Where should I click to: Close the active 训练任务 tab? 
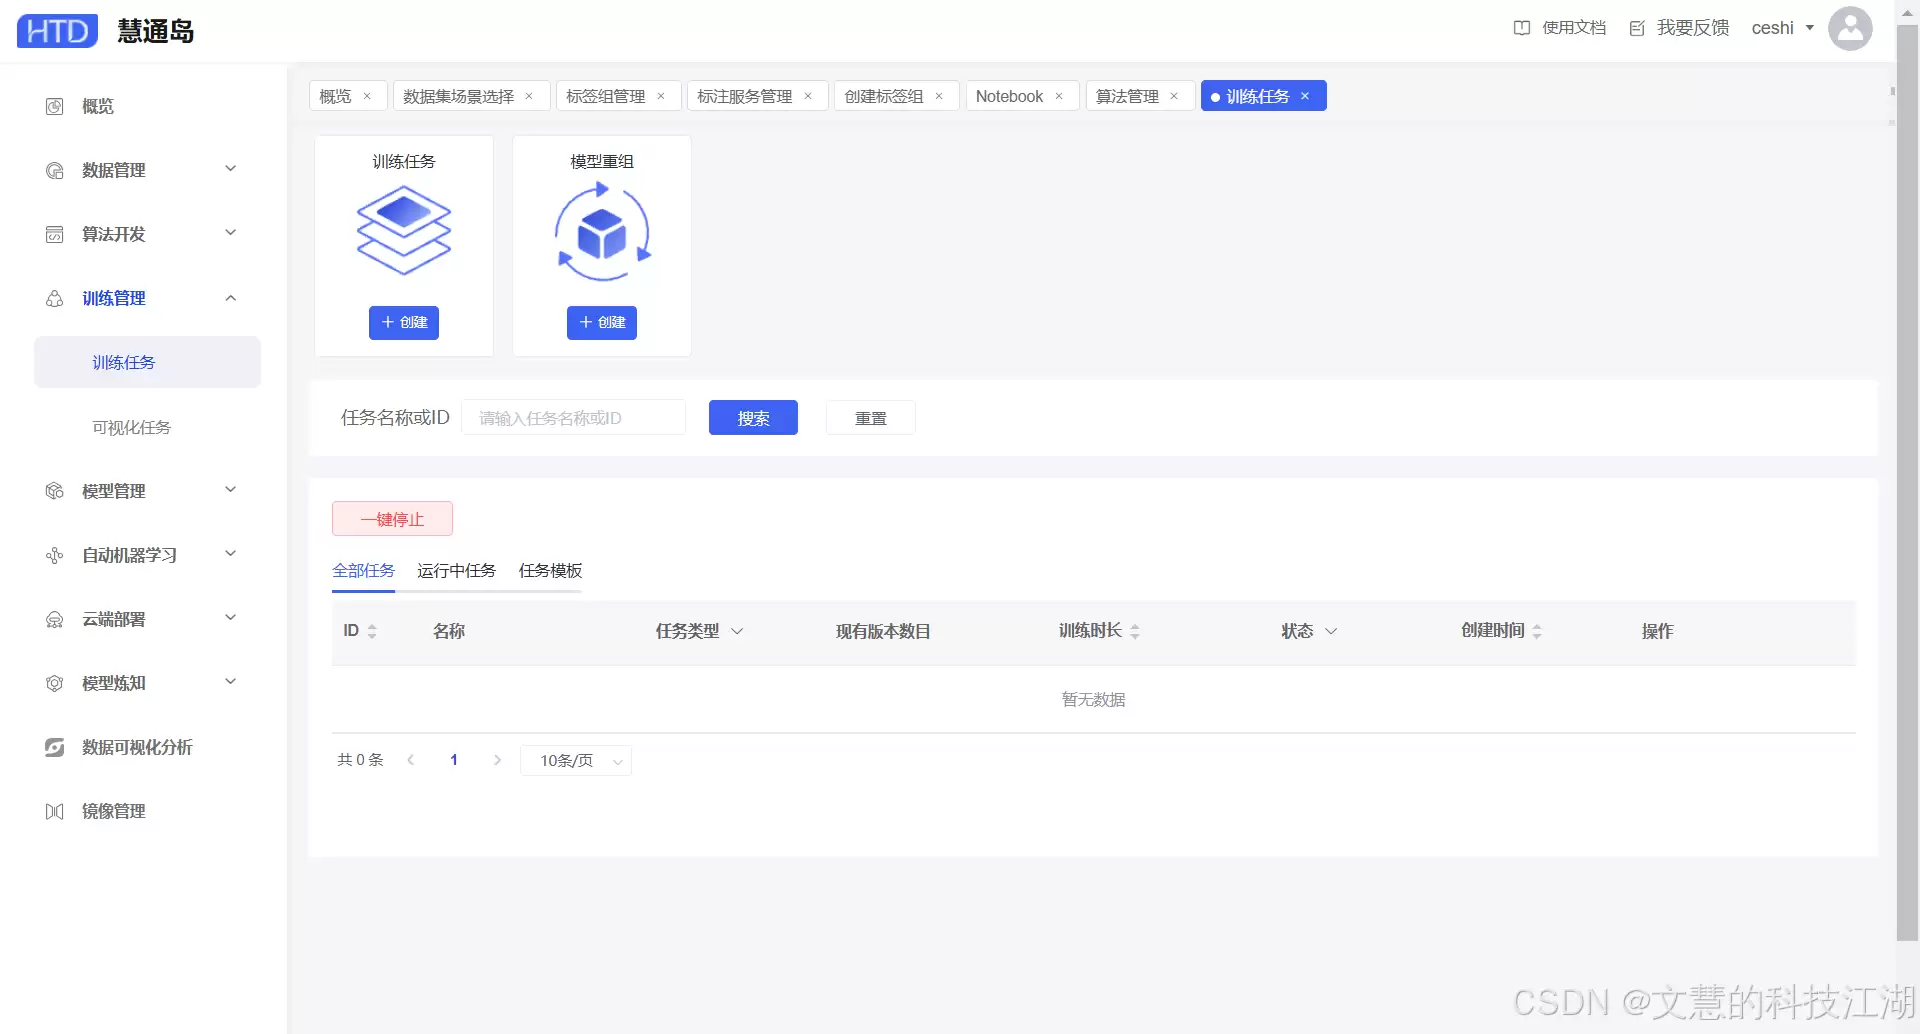1305,96
